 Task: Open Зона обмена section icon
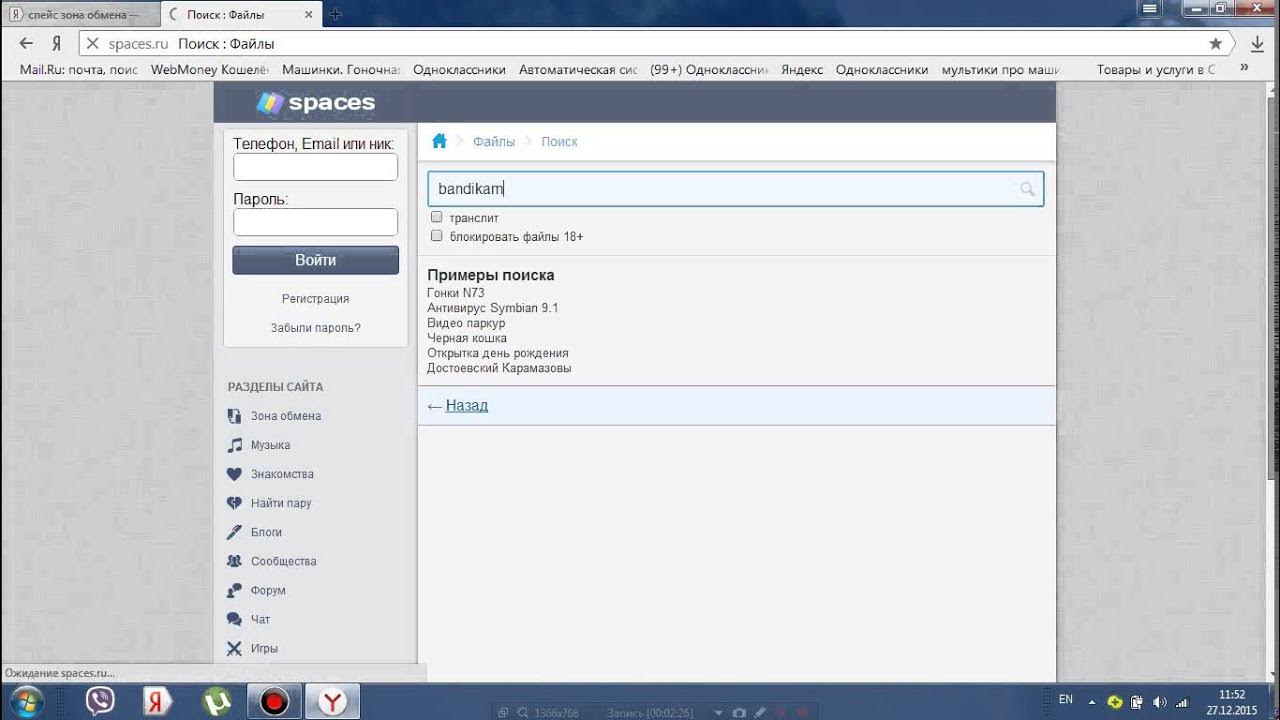[x=234, y=416]
